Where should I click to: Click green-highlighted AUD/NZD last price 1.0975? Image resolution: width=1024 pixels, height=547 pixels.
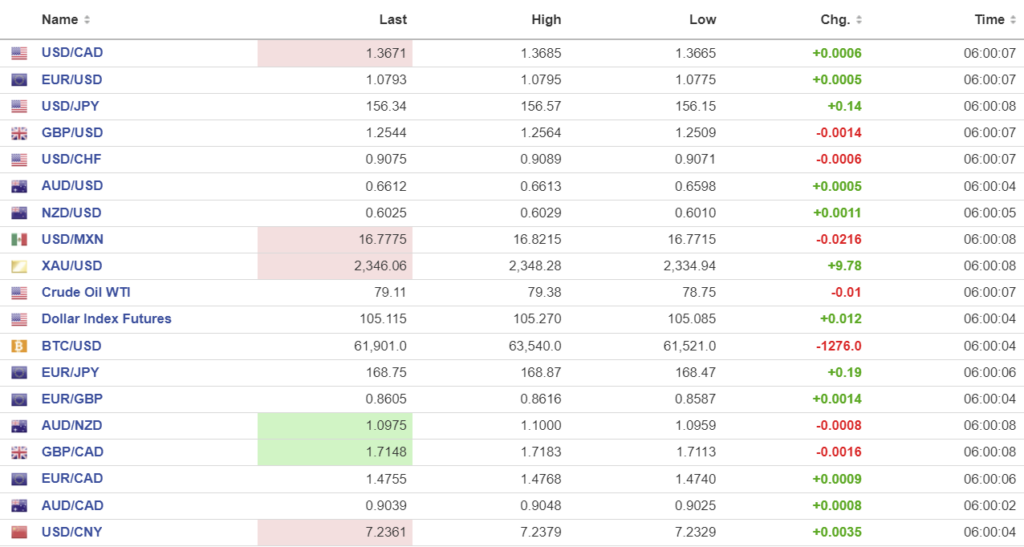pos(387,426)
